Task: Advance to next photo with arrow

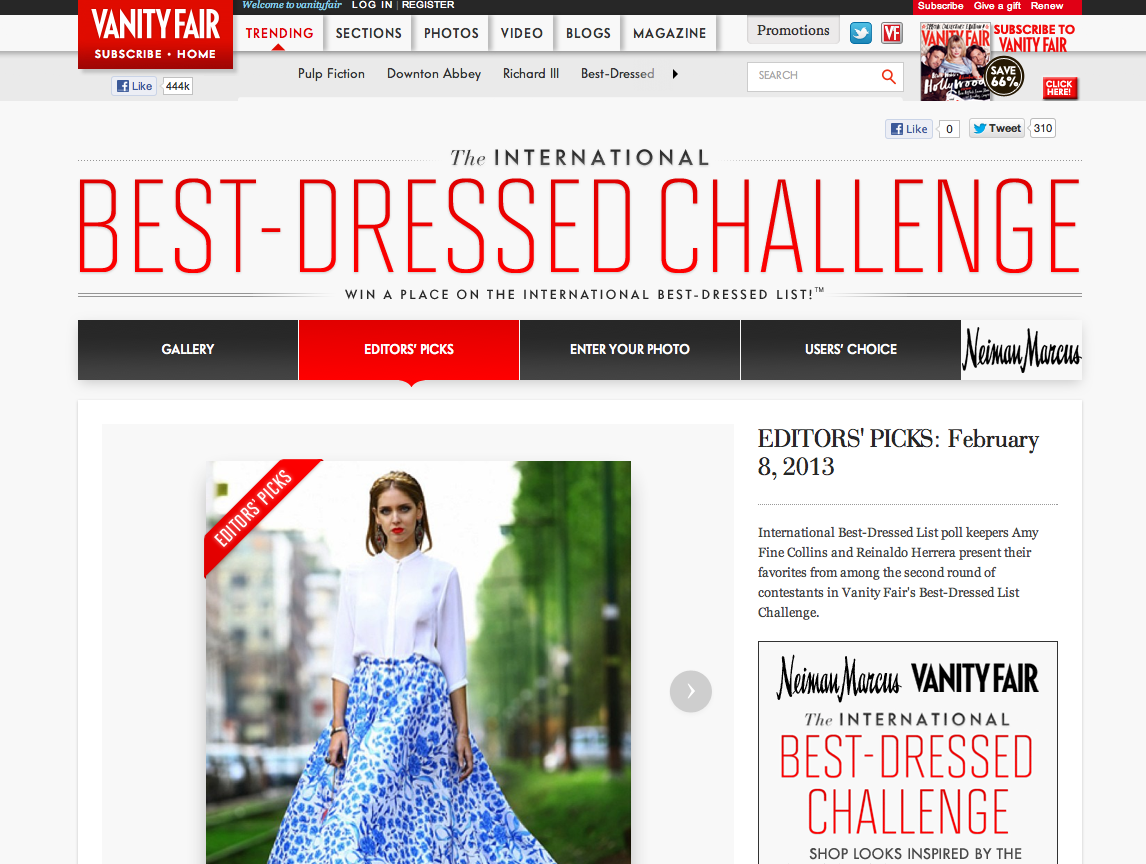Action: click(690, 691)
